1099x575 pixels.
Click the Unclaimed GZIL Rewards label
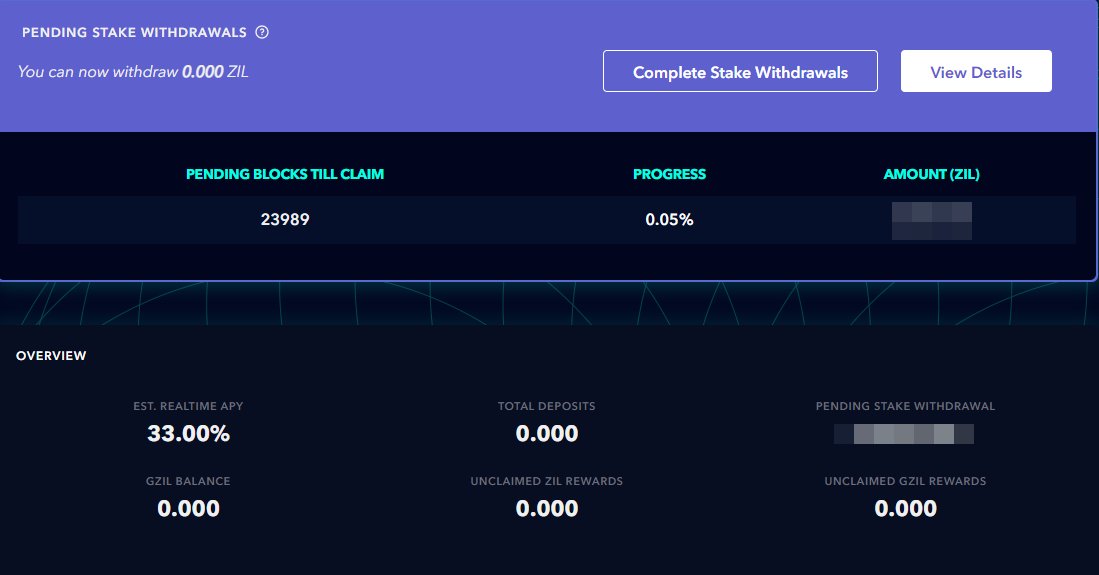click(x=906, y=481)
